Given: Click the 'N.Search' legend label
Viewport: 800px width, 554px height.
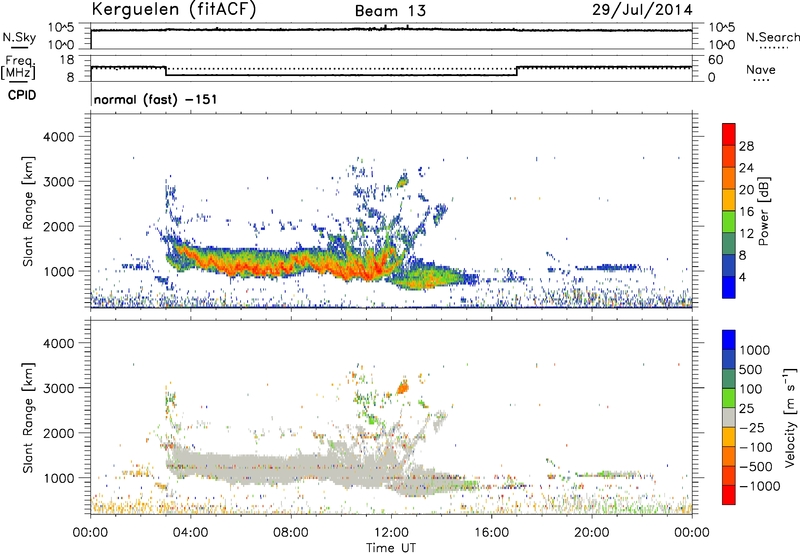Looking at the screenshot, I should (x=772, y=37).
